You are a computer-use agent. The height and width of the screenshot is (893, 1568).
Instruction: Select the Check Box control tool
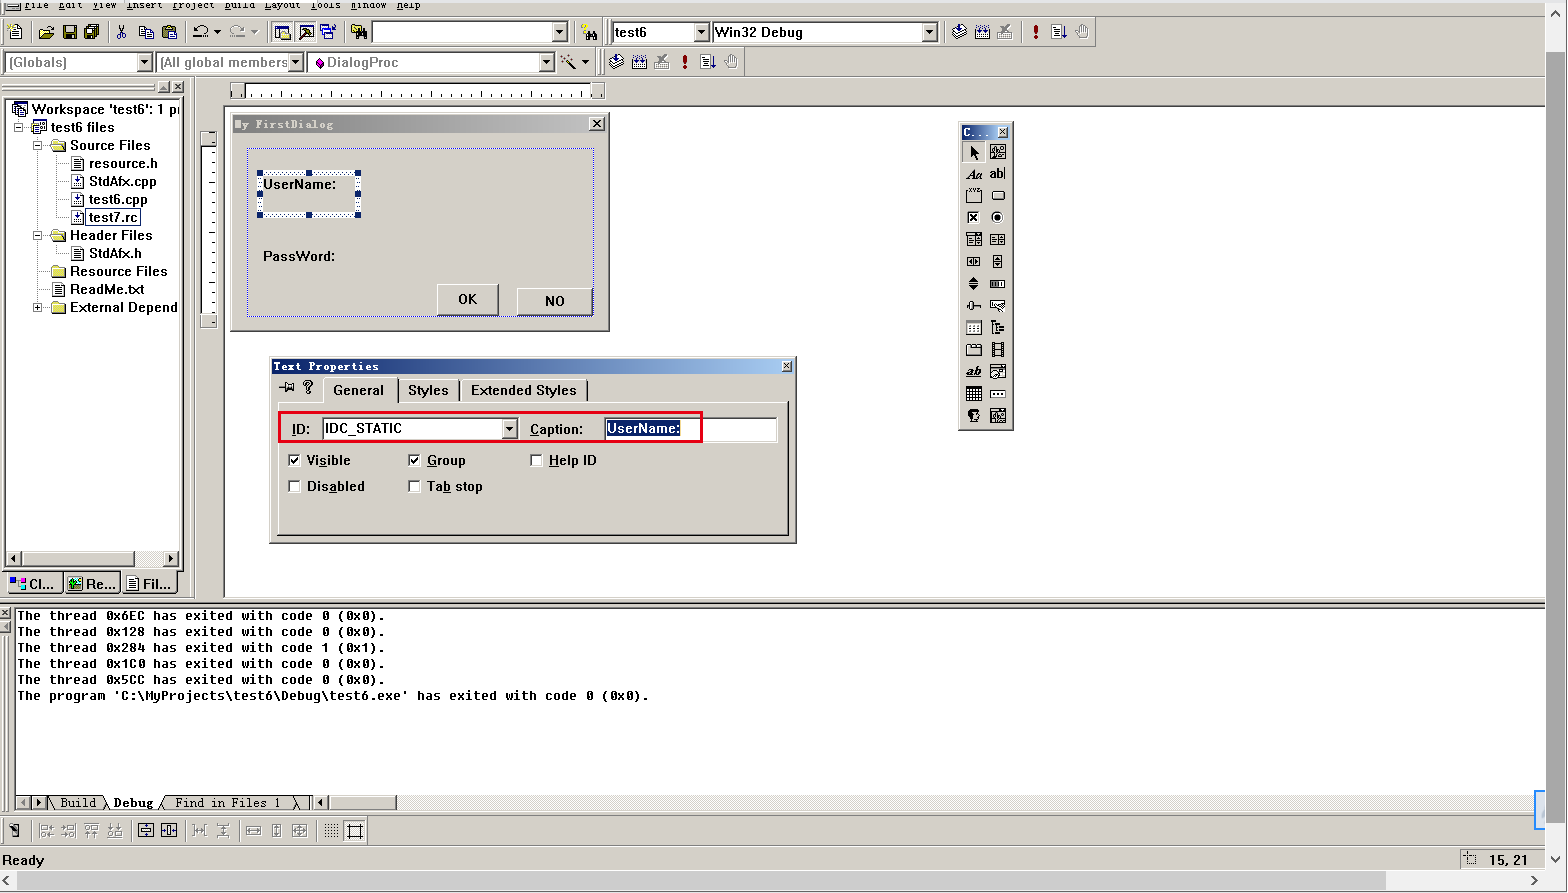click(974, 217)
